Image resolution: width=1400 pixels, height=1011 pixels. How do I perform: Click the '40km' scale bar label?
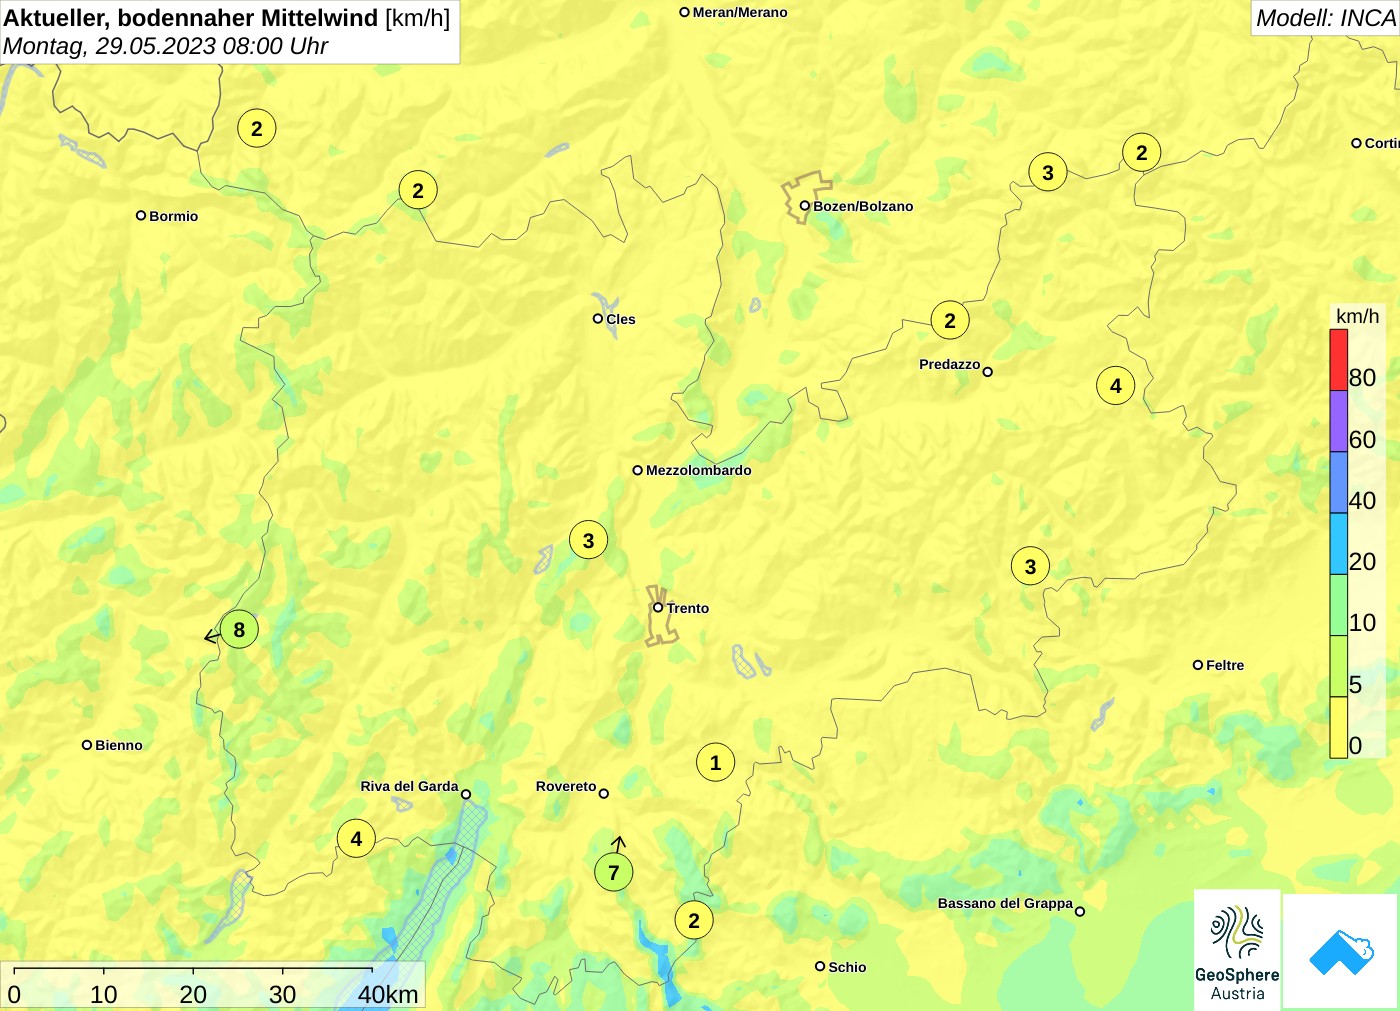click(388, 994)
